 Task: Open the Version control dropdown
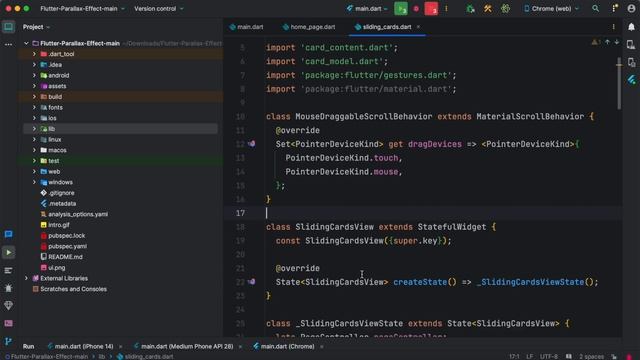click(x=159, y=9)
